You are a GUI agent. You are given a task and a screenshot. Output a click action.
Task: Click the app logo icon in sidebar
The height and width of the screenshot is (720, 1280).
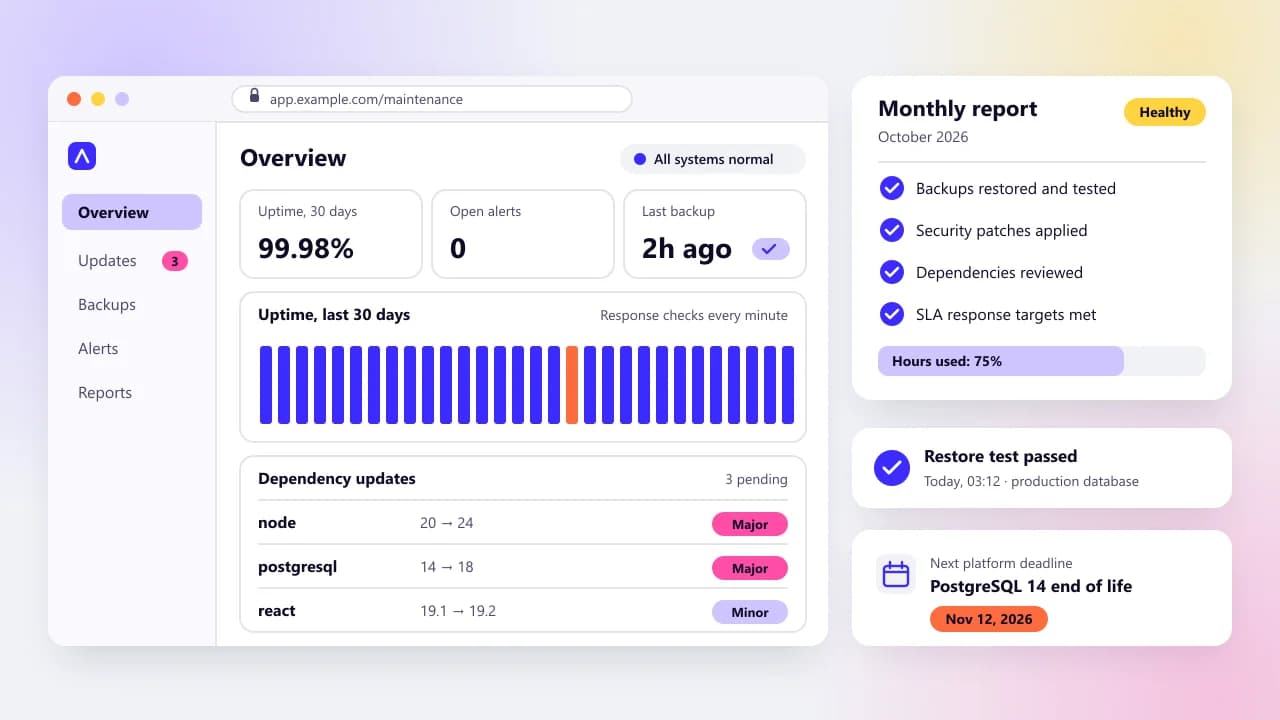click(x=82, y=156)
